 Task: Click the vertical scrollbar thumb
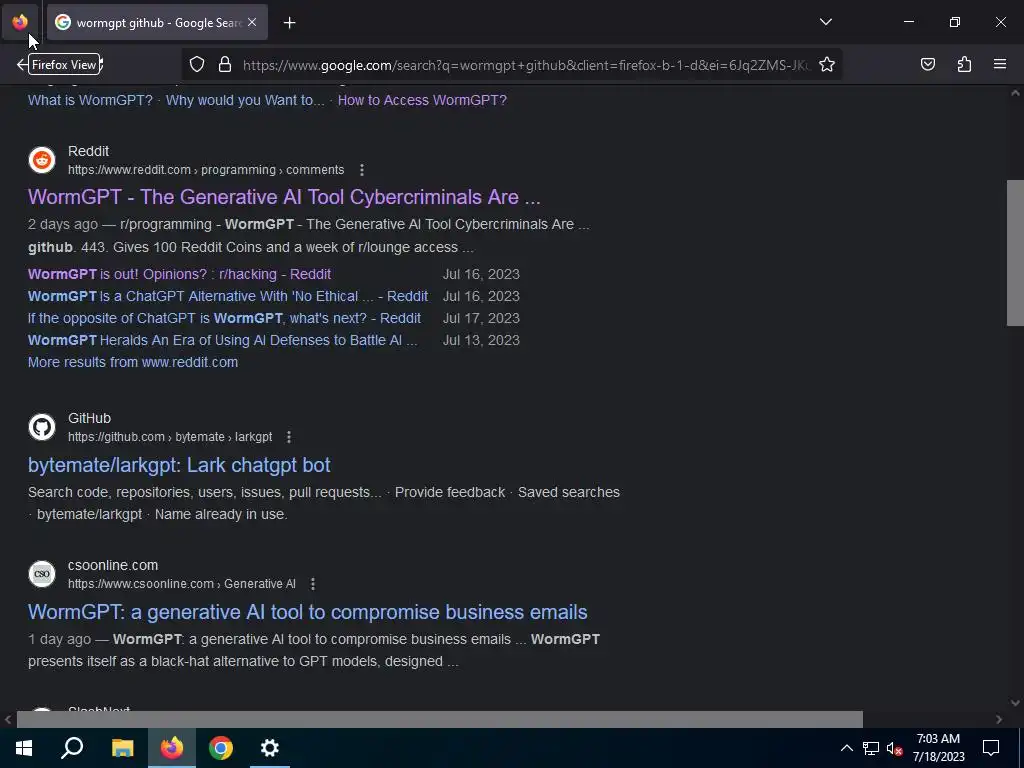click(1015, 253)
